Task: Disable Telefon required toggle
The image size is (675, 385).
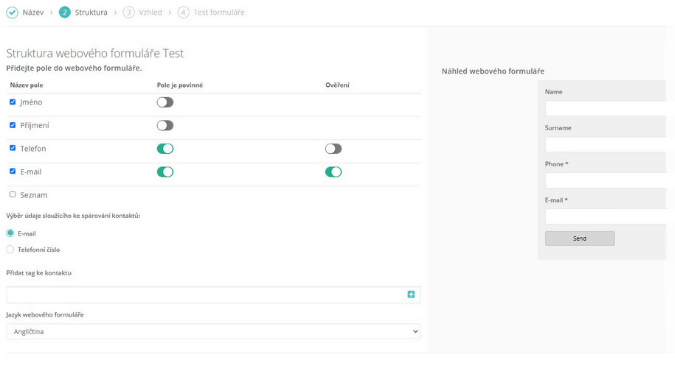Action: (165, 149)
